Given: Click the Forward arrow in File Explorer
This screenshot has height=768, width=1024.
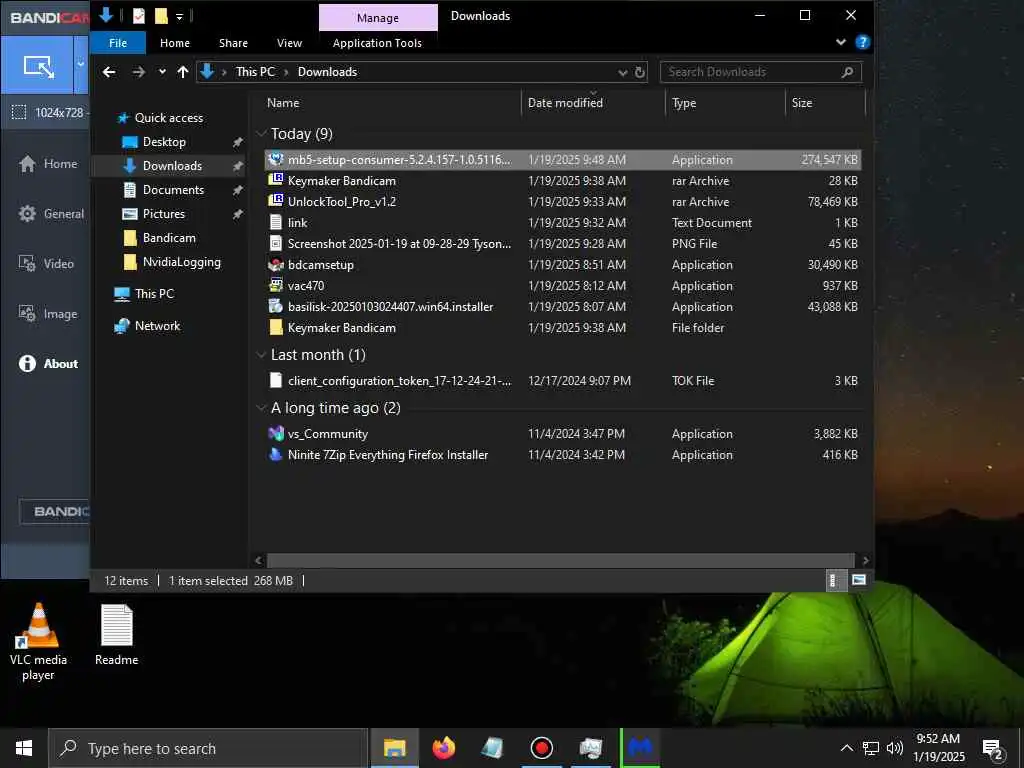Looking at the screenshot, I should tap(138, 72).
